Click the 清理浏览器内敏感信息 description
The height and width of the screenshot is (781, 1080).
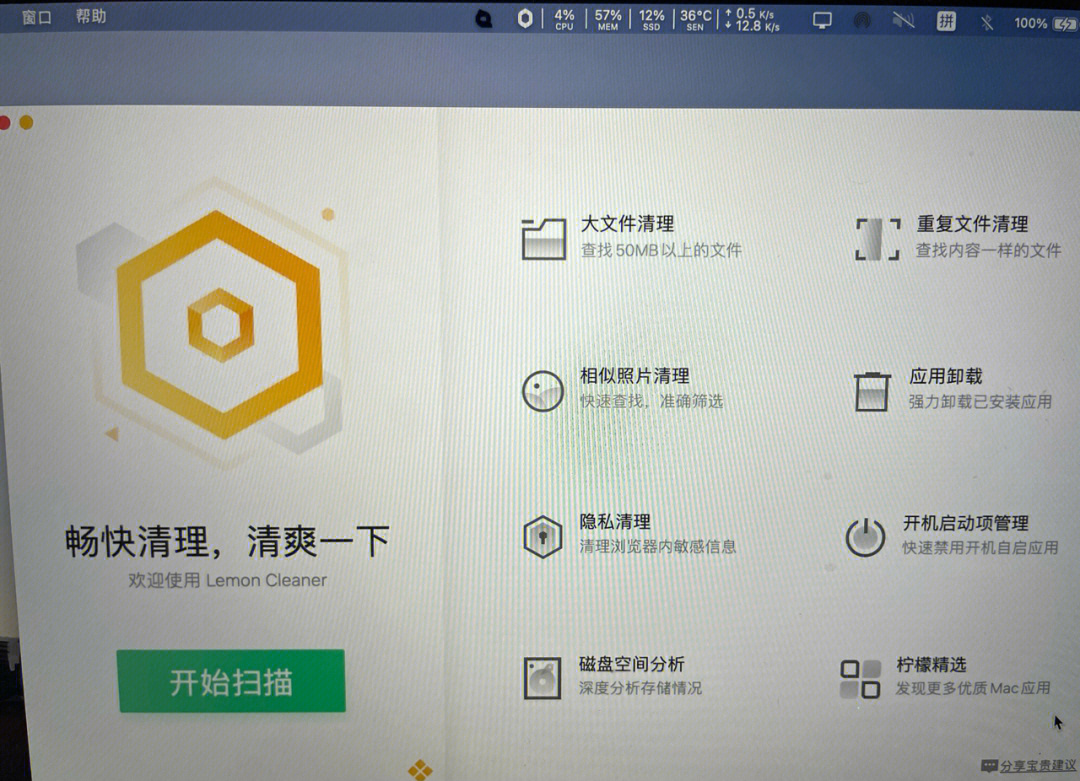coord(657,546)
